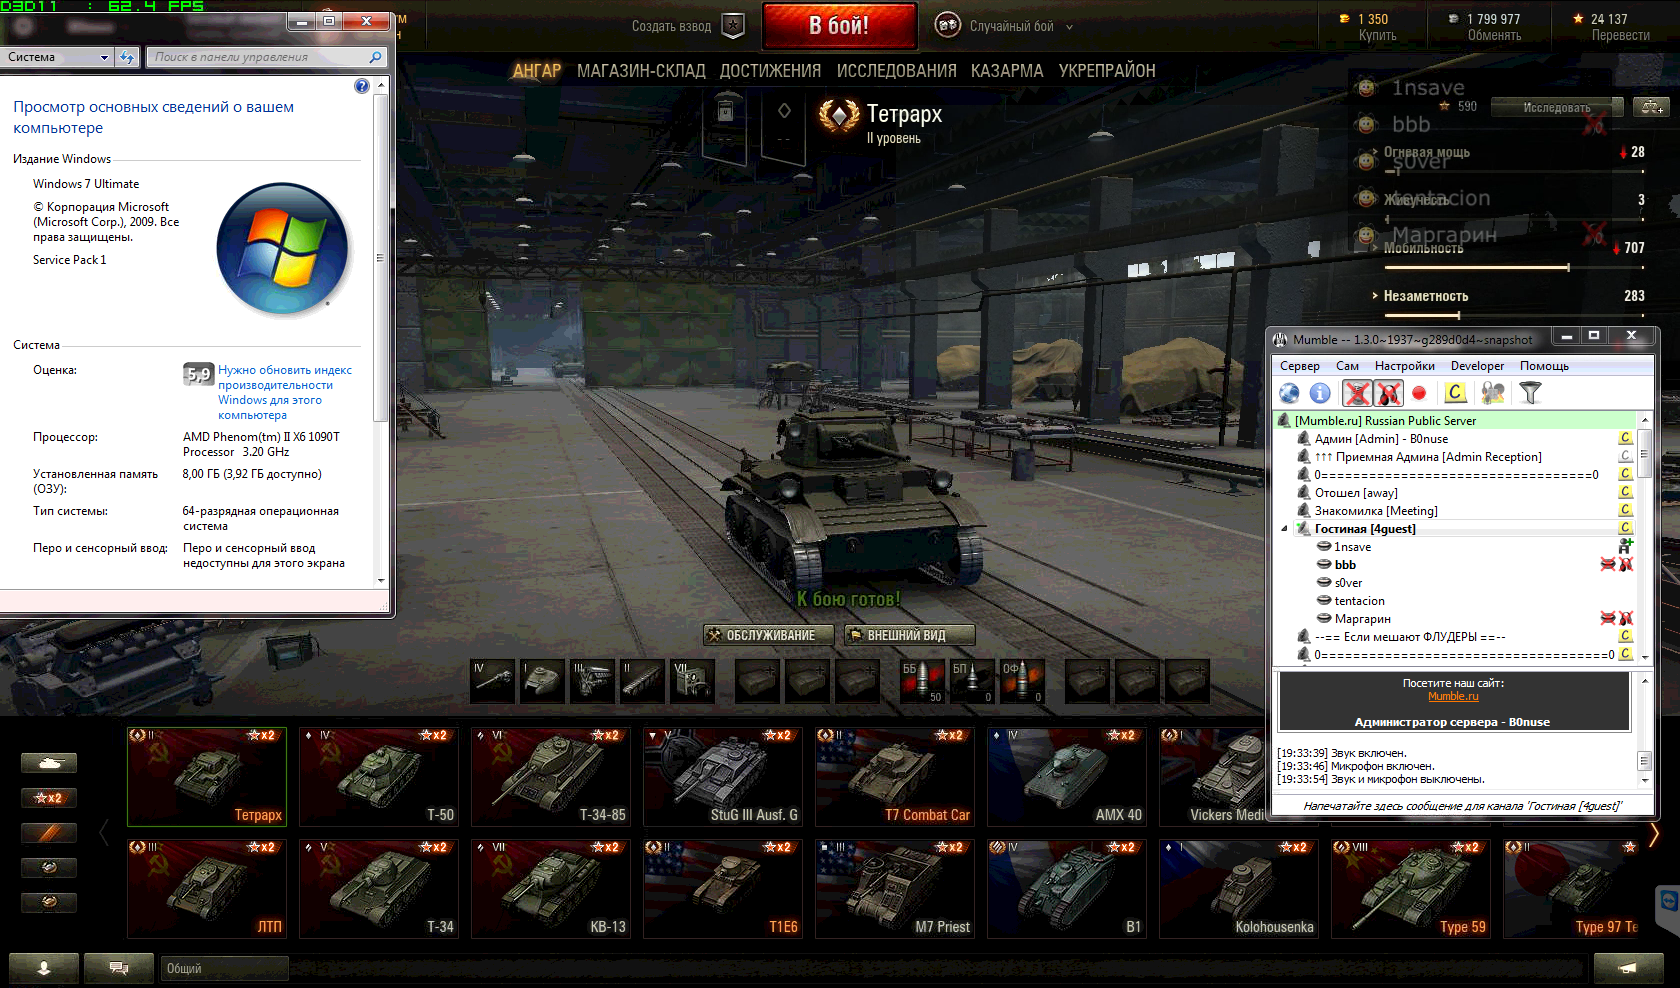
Task: Click the Mumble server connect globe icon
Action: pos(1289,394)
